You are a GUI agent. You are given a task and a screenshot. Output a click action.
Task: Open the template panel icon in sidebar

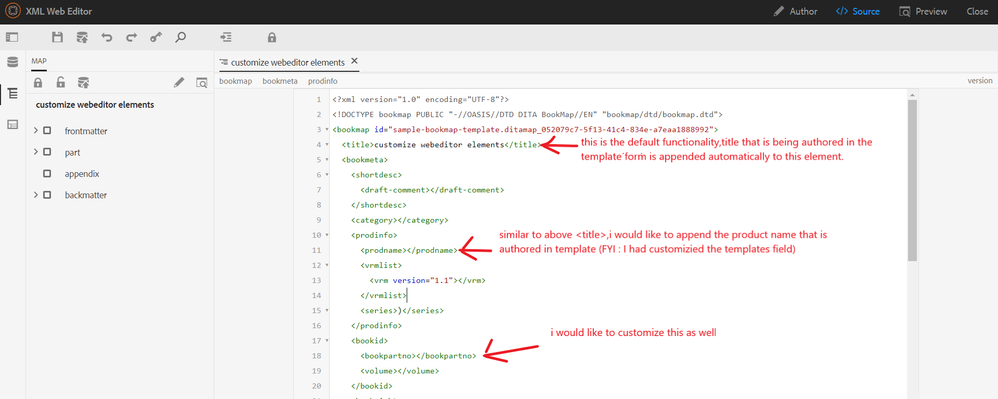coord(12,125)
